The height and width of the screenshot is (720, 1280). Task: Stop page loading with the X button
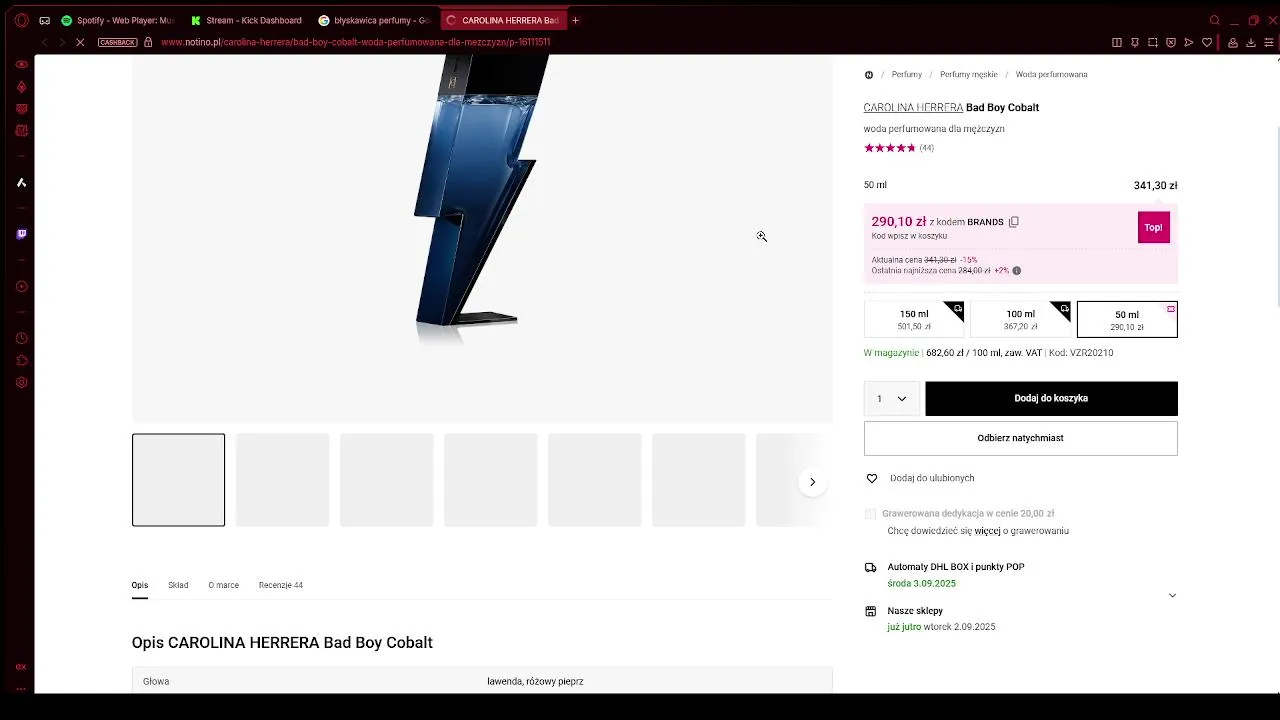pyautogui.click(x=80, y=42)
